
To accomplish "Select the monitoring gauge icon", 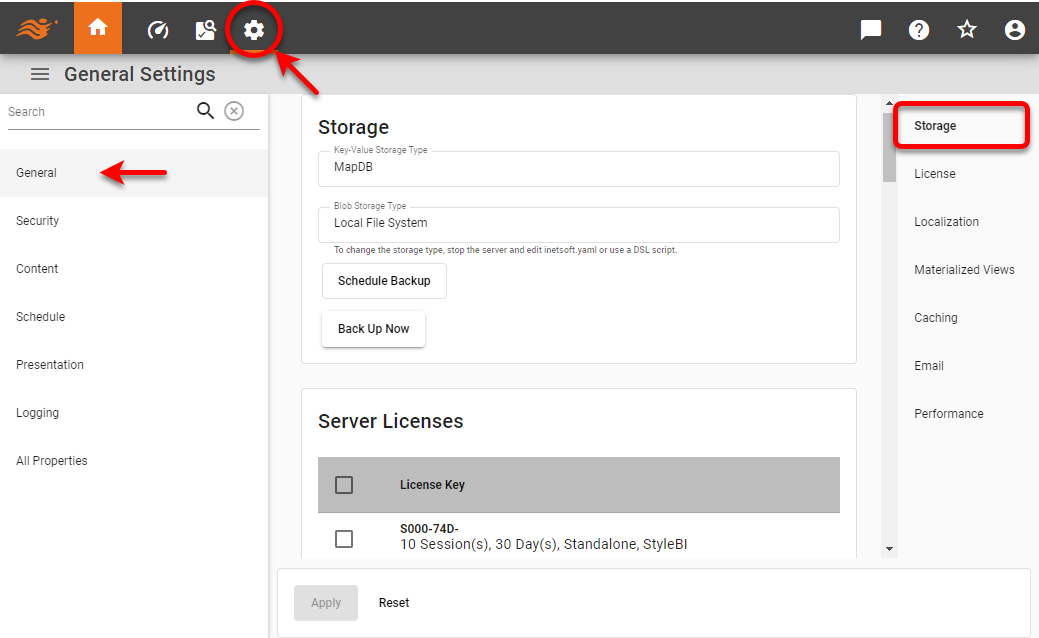I will click(x=157, y=28).
